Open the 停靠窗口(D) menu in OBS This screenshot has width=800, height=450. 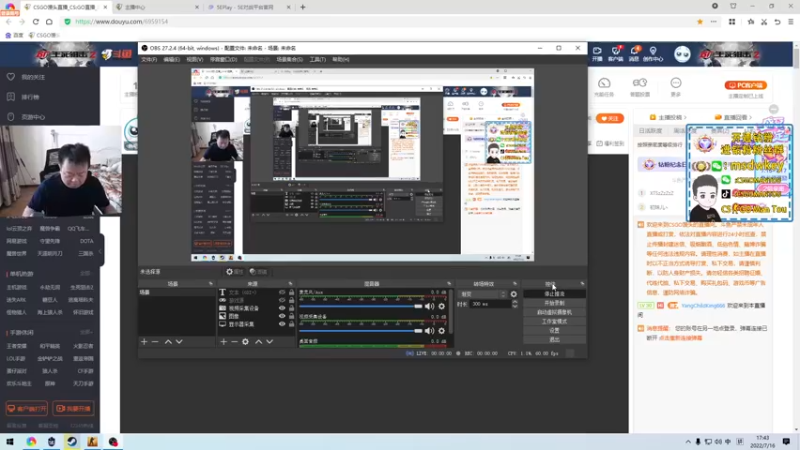tap(223, 60)
